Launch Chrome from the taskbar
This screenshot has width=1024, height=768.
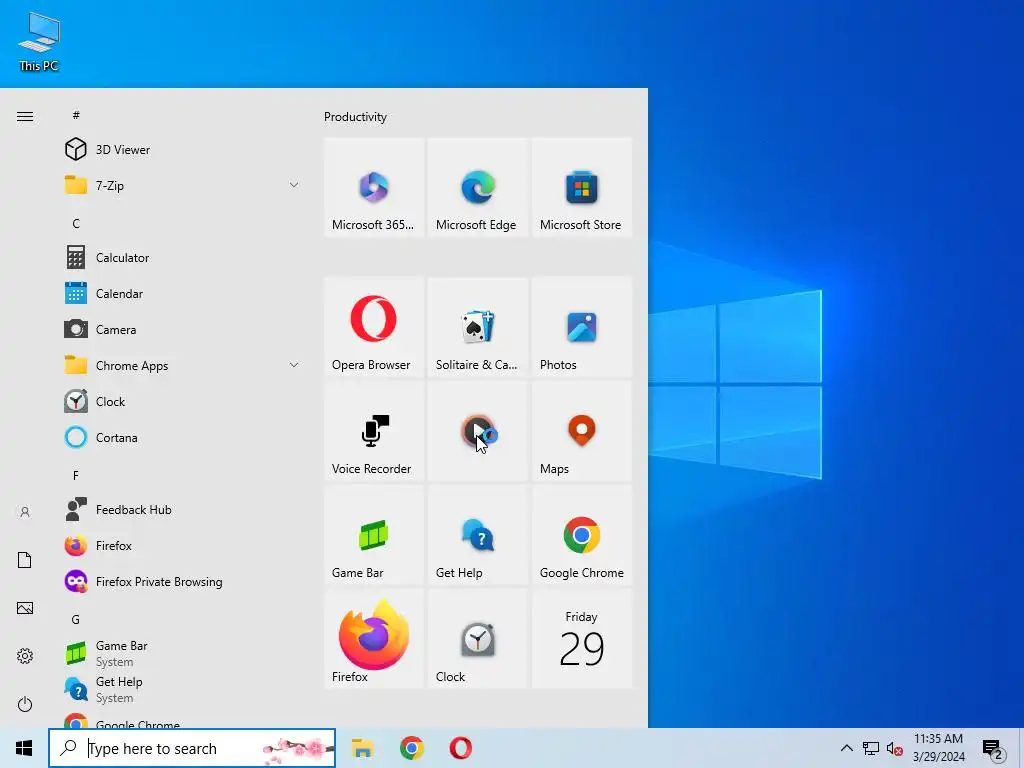[411, 748]
